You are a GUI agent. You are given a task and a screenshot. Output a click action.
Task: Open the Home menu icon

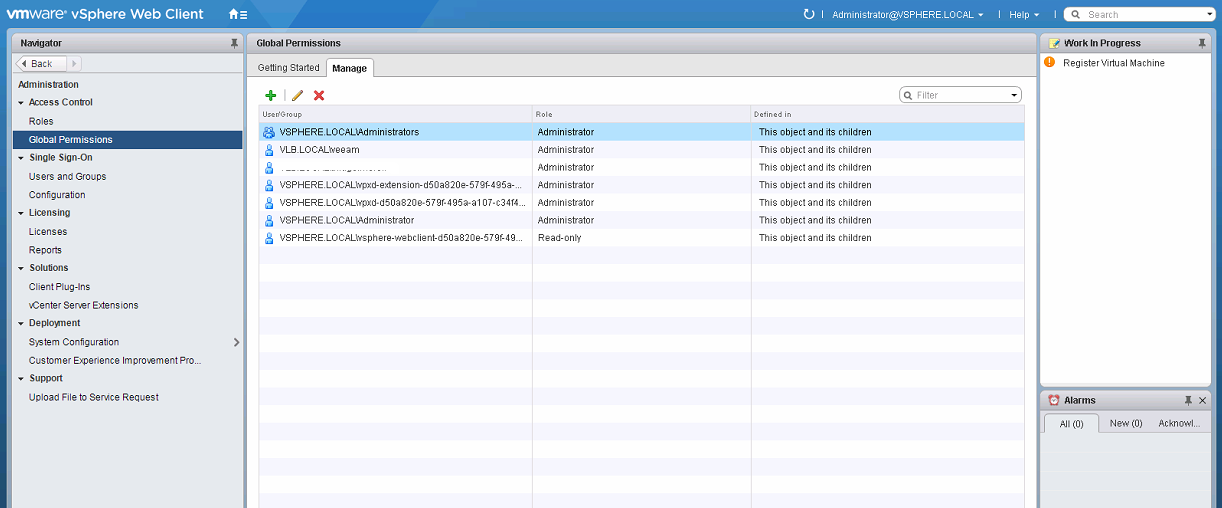237,14
